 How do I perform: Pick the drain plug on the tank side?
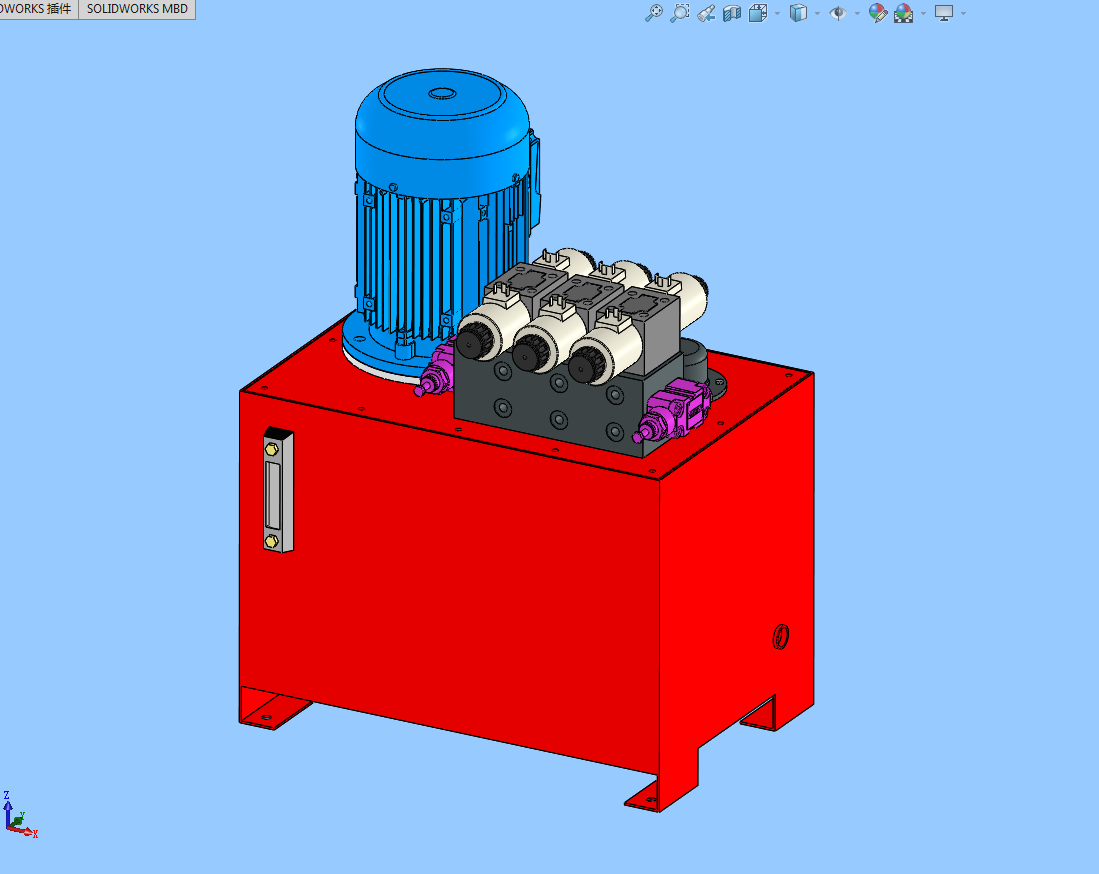tap(781, 635)
